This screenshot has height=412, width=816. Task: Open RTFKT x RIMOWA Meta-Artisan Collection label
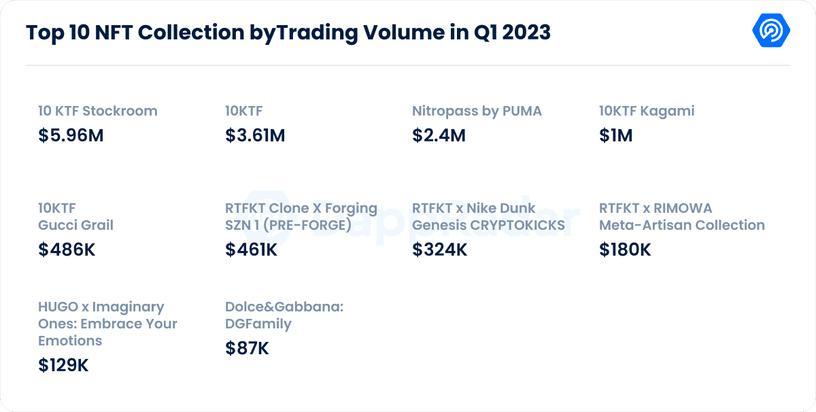pos(681,217)
